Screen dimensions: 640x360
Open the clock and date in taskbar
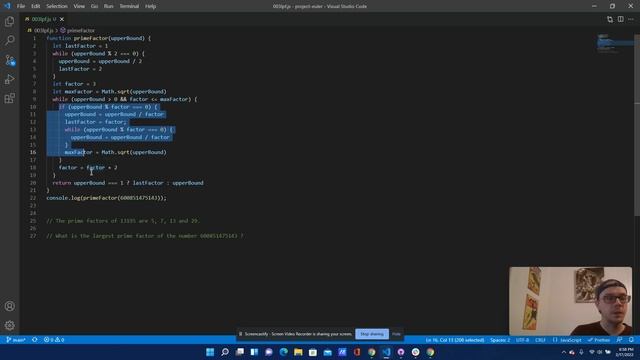coord(625,352)
